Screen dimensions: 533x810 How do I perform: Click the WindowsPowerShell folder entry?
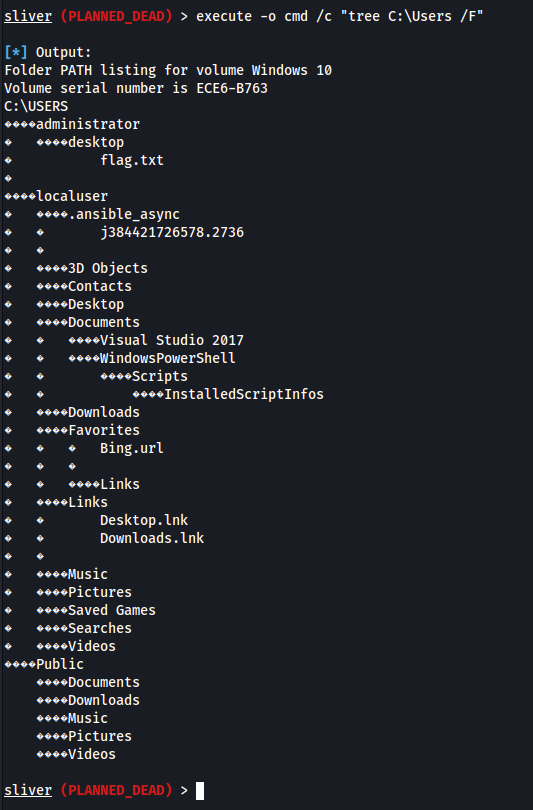click(167, 358)
